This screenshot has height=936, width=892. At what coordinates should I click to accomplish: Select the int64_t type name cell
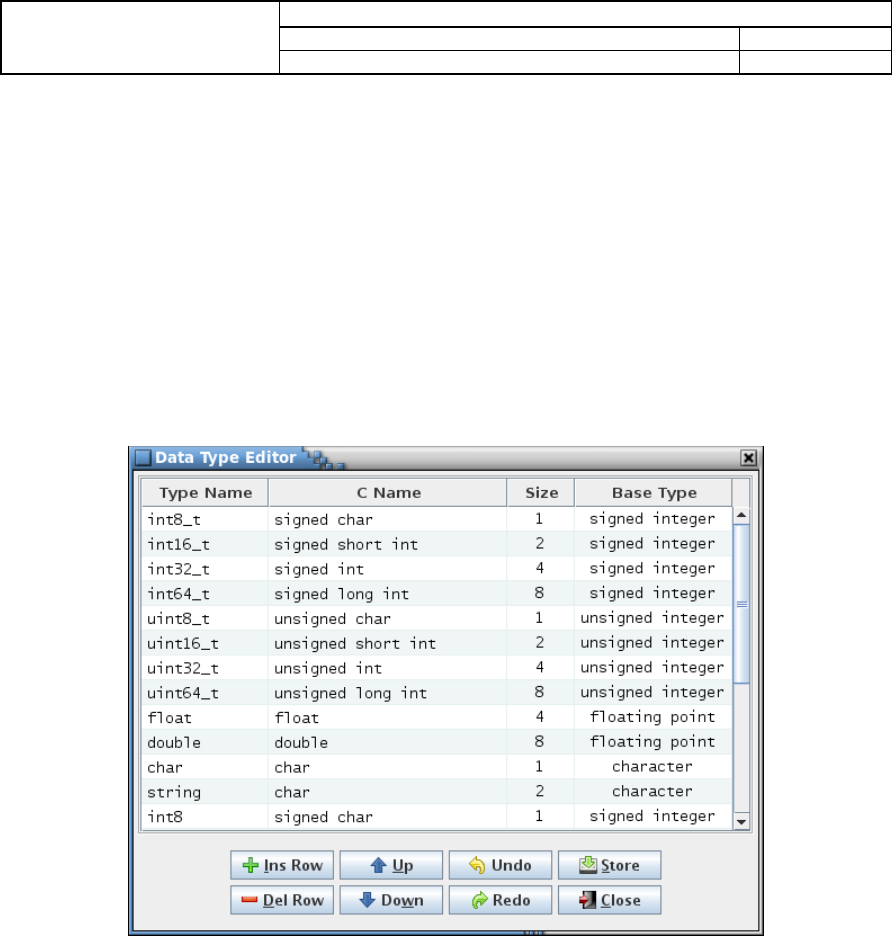tap(205, 594)
